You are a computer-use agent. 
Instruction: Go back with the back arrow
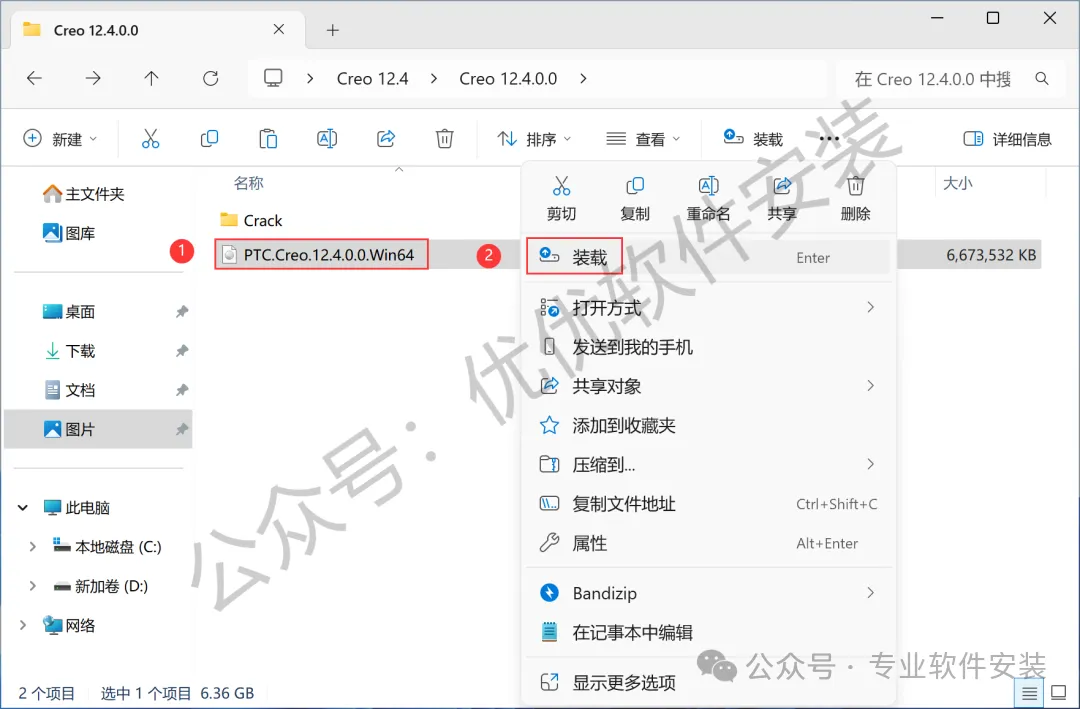(34, 79)
